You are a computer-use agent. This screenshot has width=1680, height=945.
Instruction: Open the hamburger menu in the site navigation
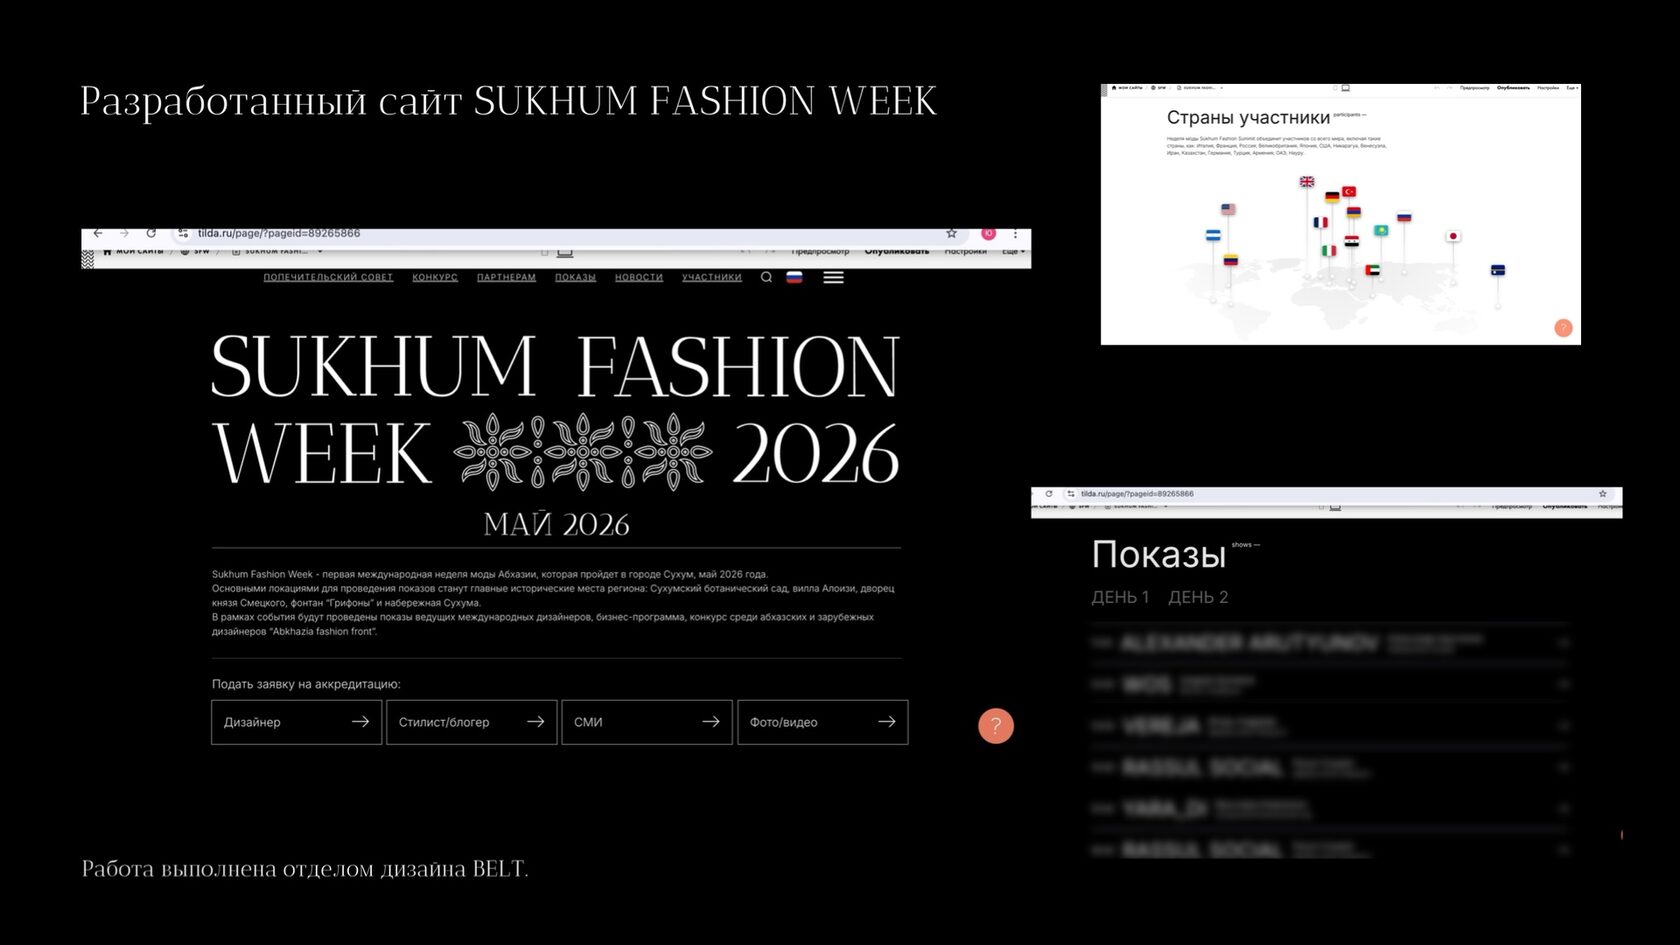point(833,277)
